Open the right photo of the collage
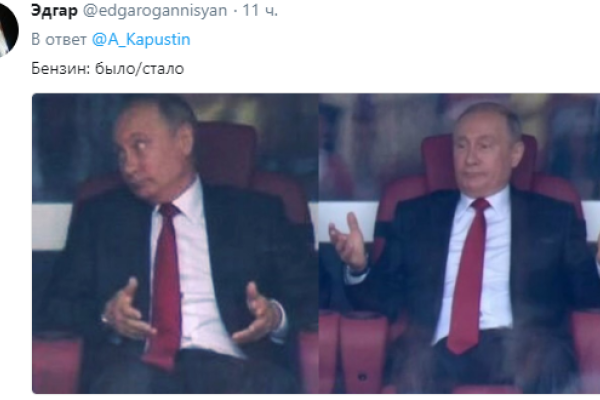 click(x=460, y=243)
